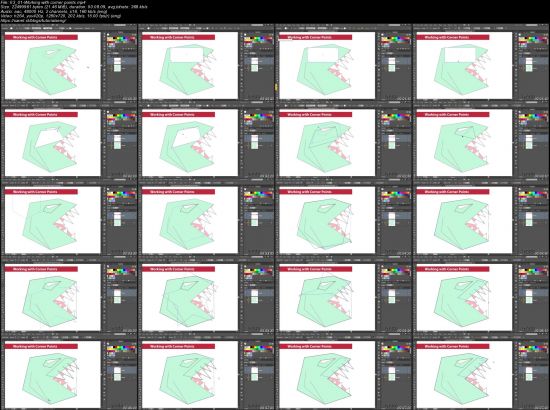Open the URL shown under the video info

pyautogui.click(x=33, y=20)
